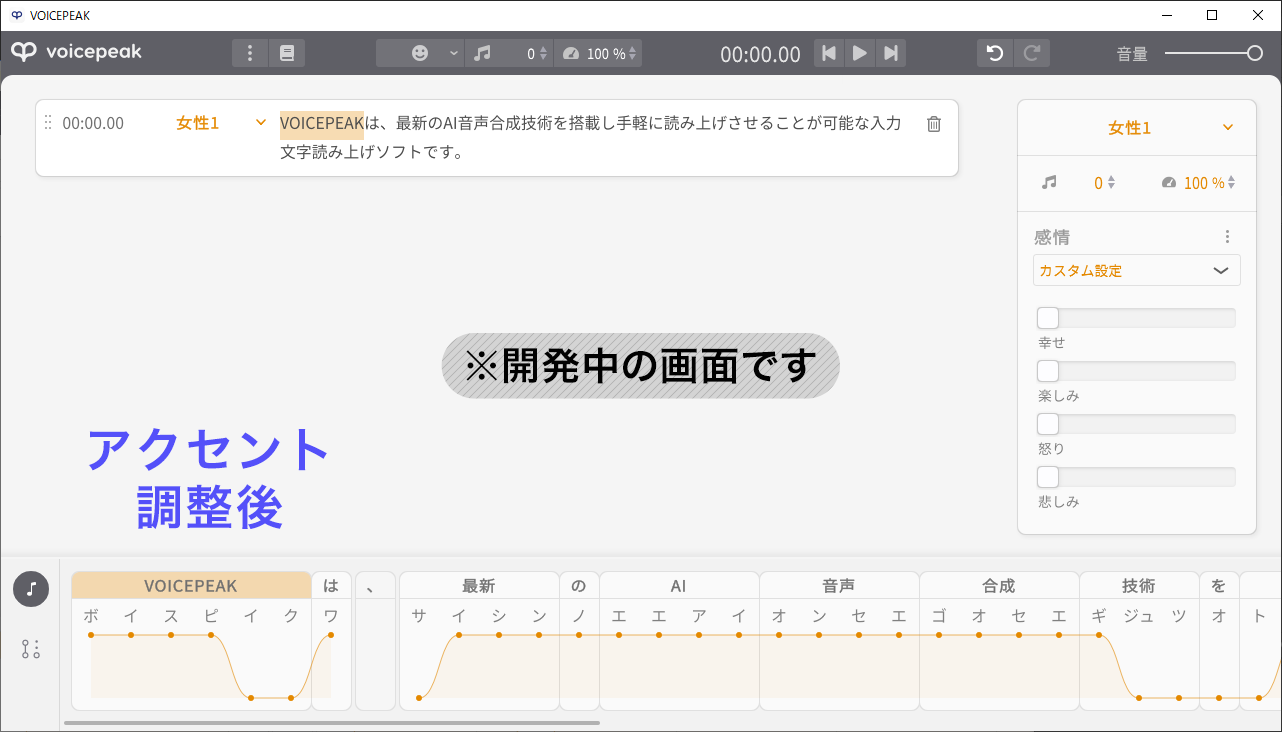Screen dimensions: 1282x732
Task: Click the accent editor horizontal scrollbar
Action: click(332, 722)
